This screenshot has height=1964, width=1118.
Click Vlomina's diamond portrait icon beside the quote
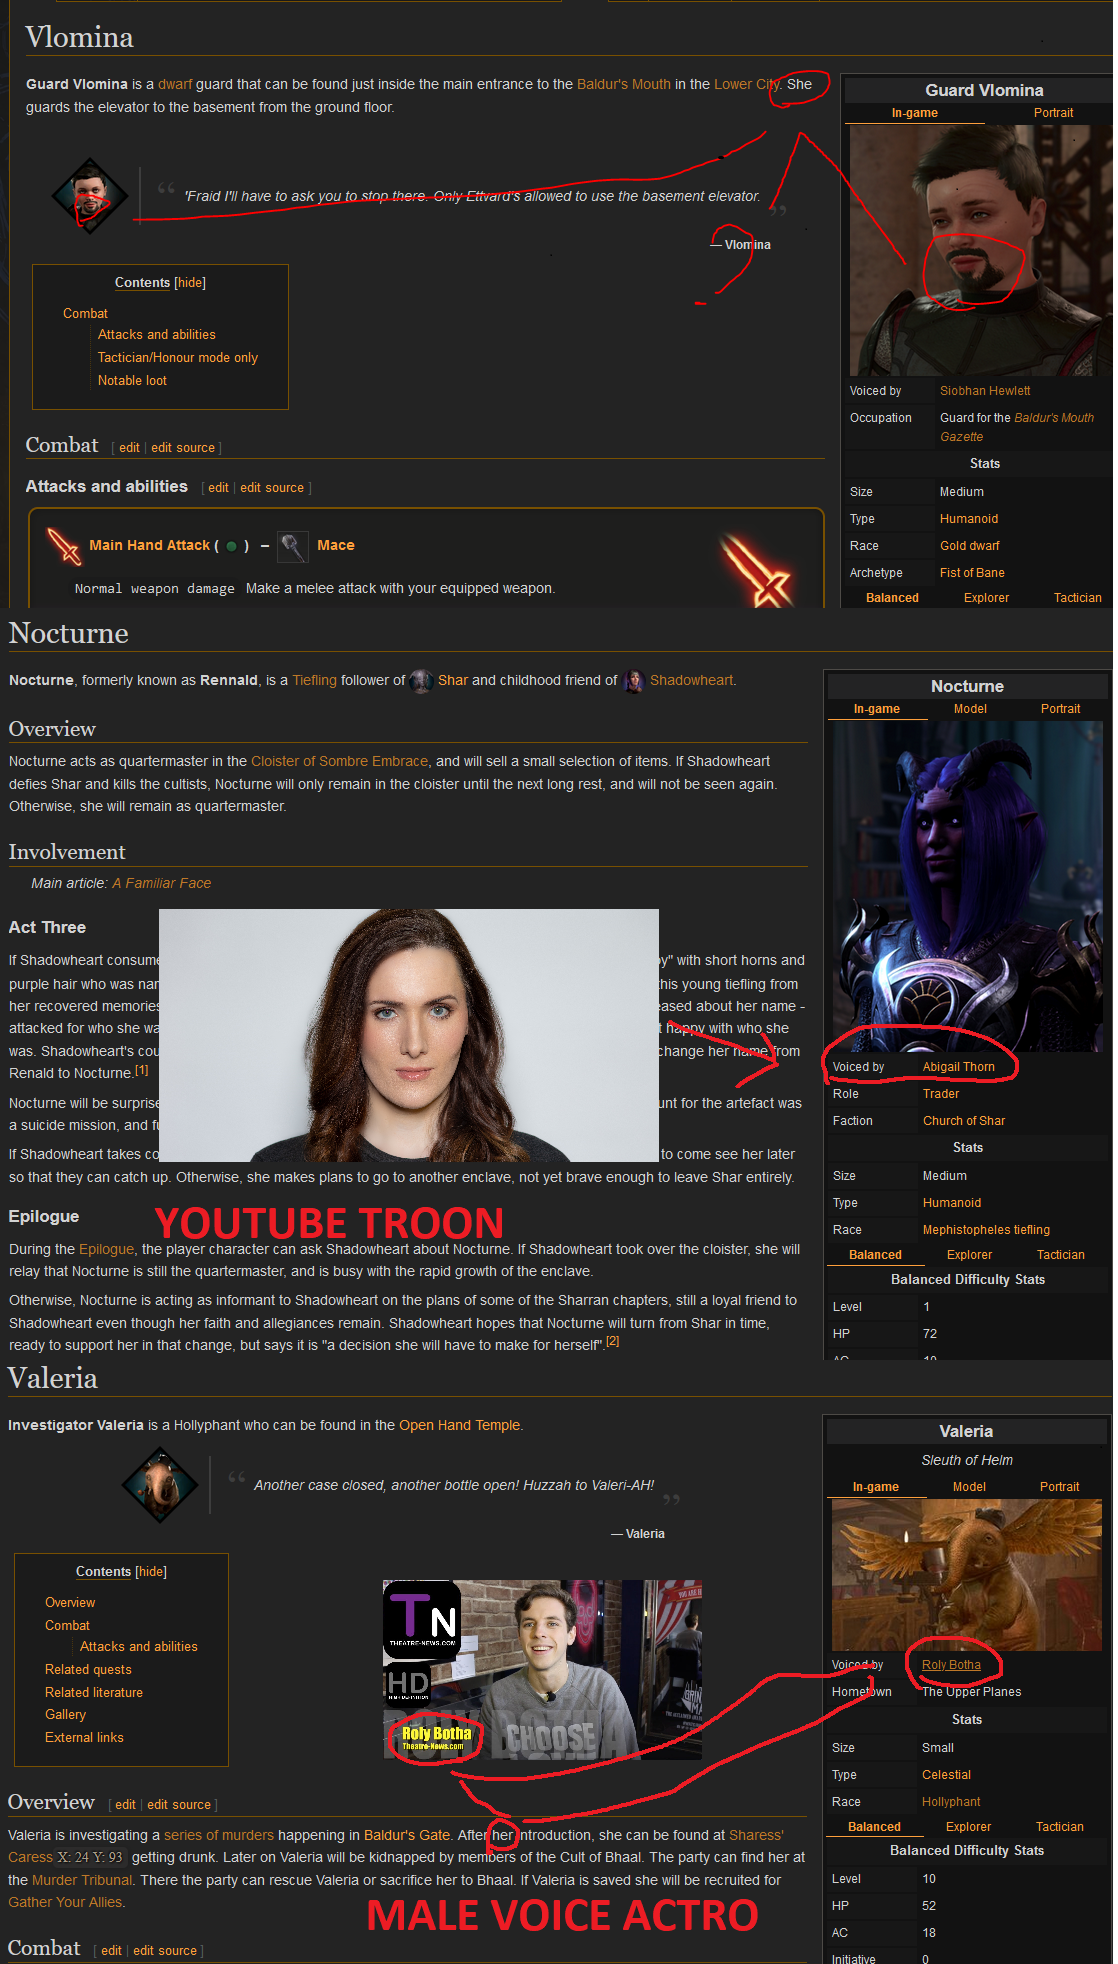(90, 196)
